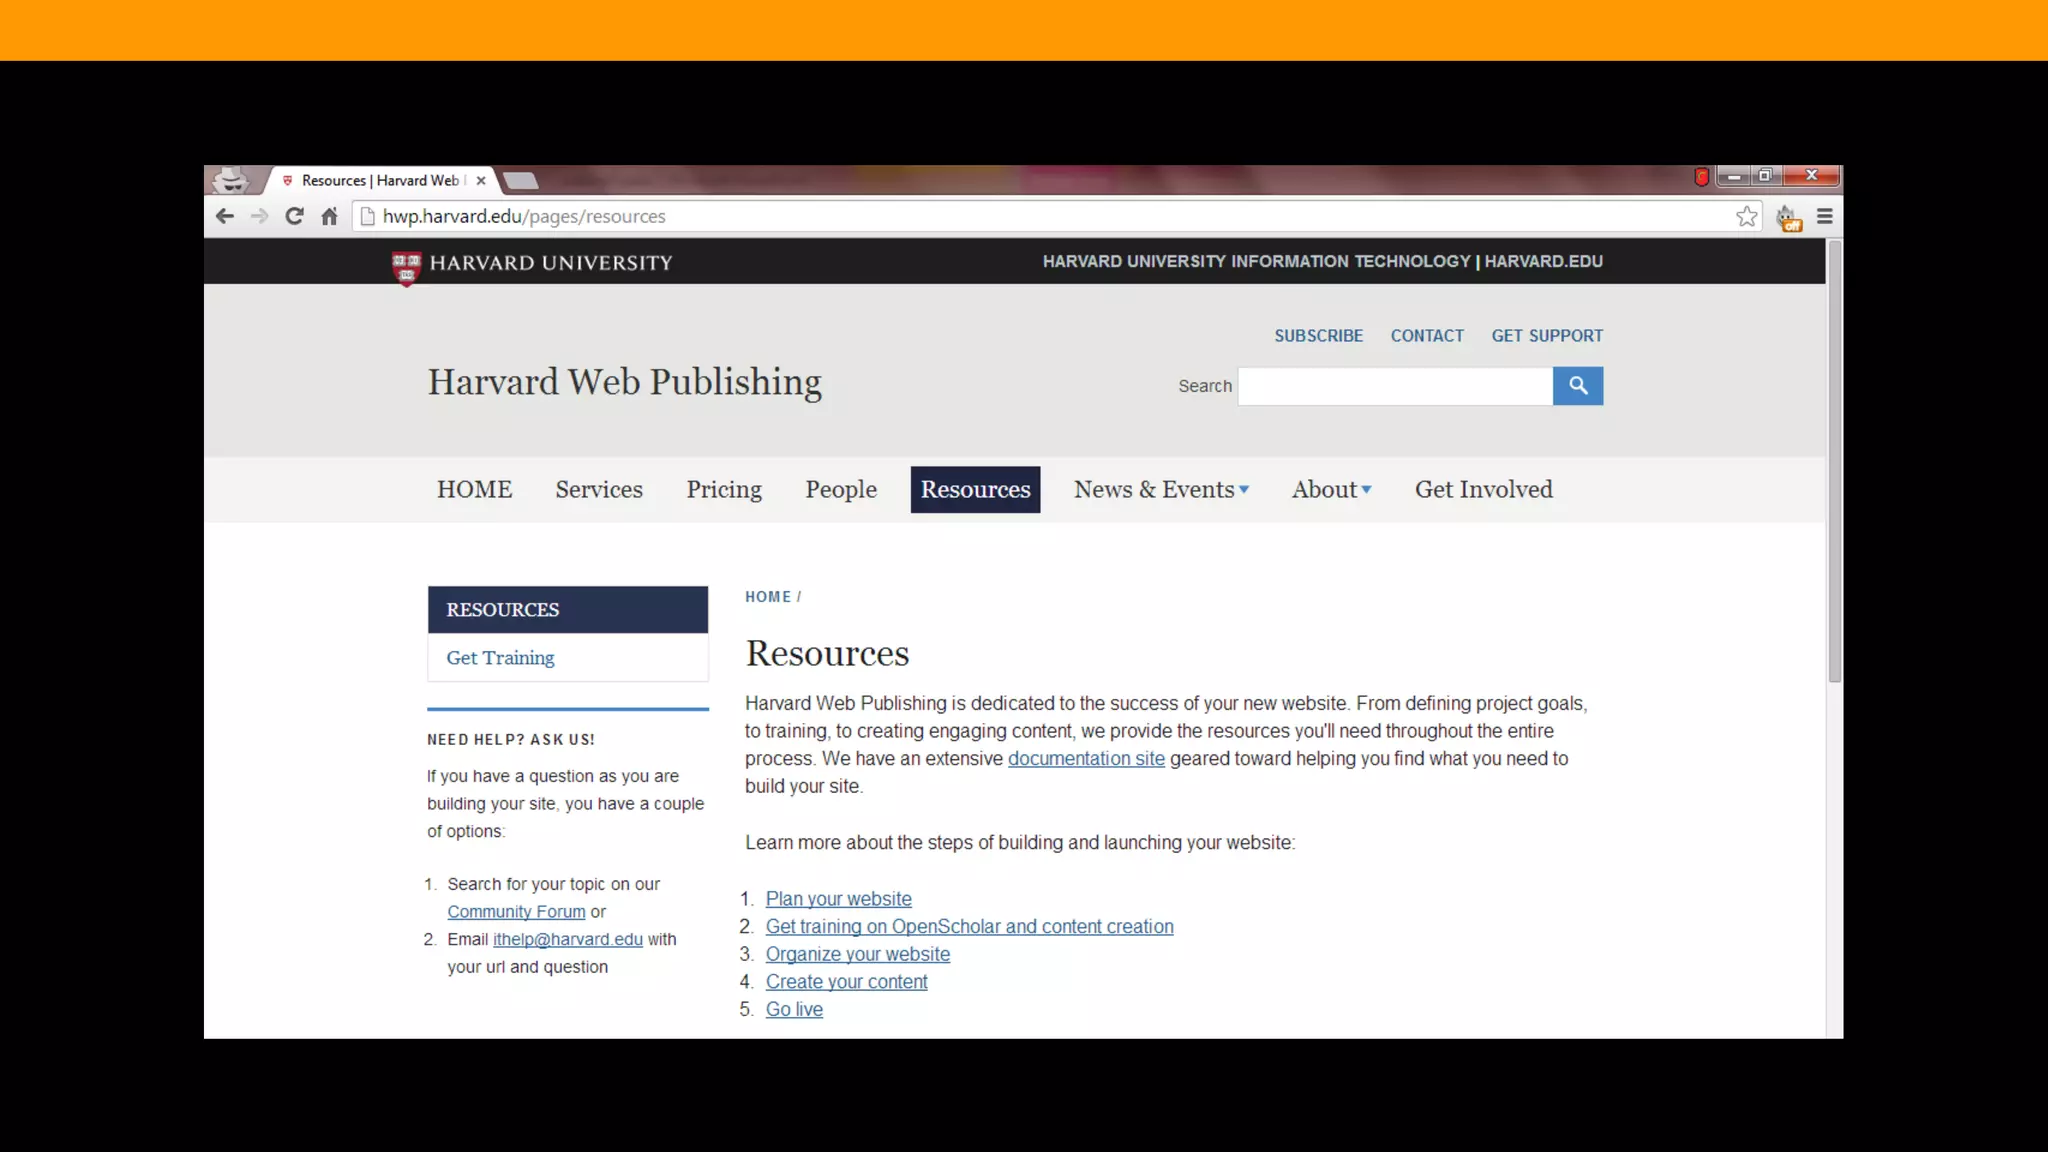Open Get Training in the sidebar
The height and width of the screenshot is (1152, 2048).
coord(500,657)
